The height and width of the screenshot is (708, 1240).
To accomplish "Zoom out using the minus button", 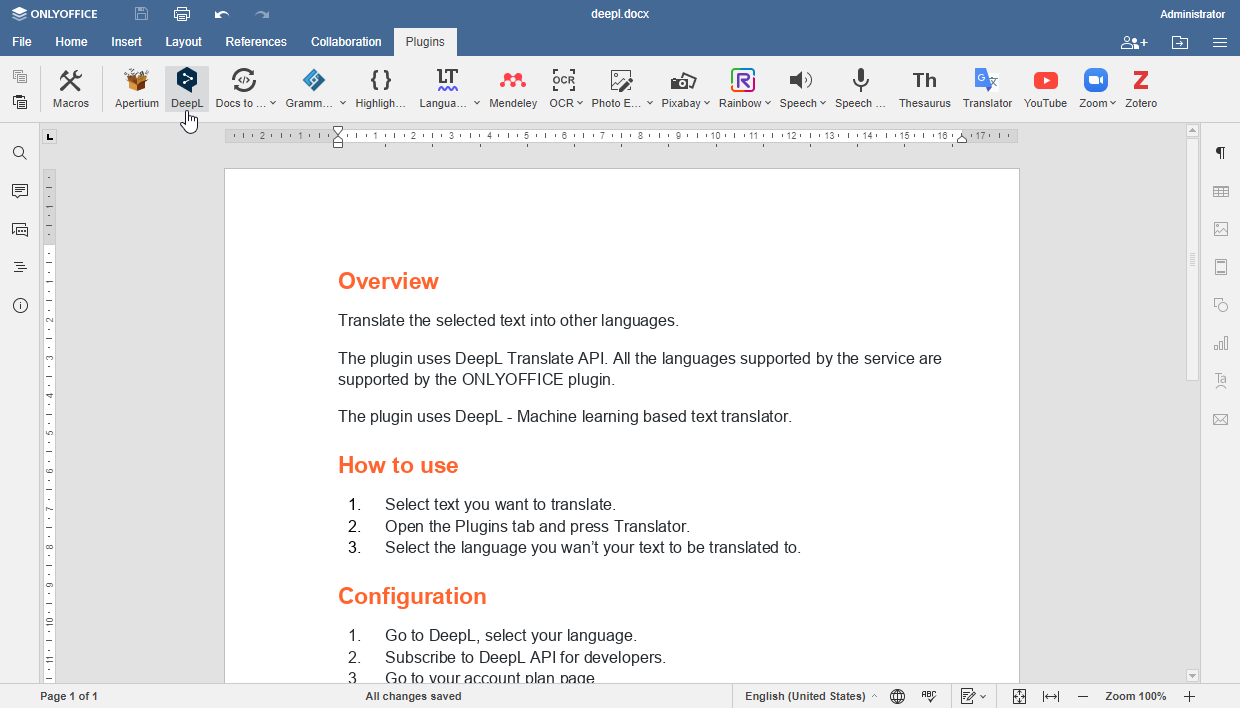I will [1083, 696].
